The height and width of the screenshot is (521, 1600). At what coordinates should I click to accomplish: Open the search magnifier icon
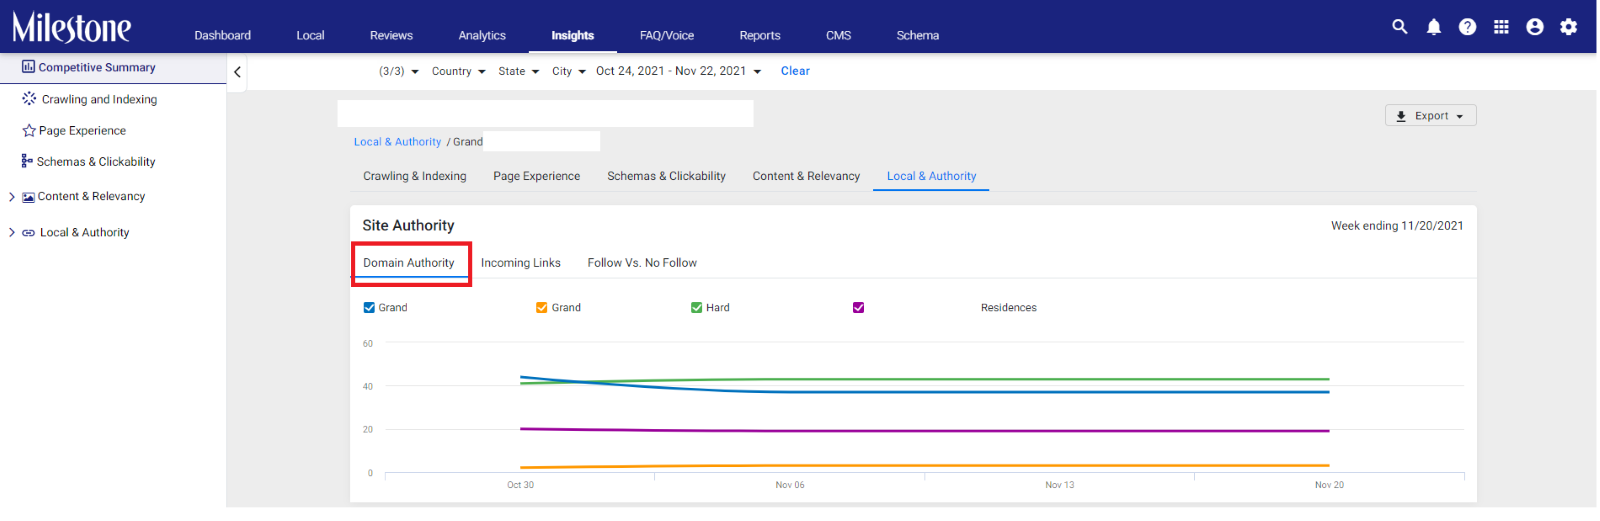pos(1400,27)
